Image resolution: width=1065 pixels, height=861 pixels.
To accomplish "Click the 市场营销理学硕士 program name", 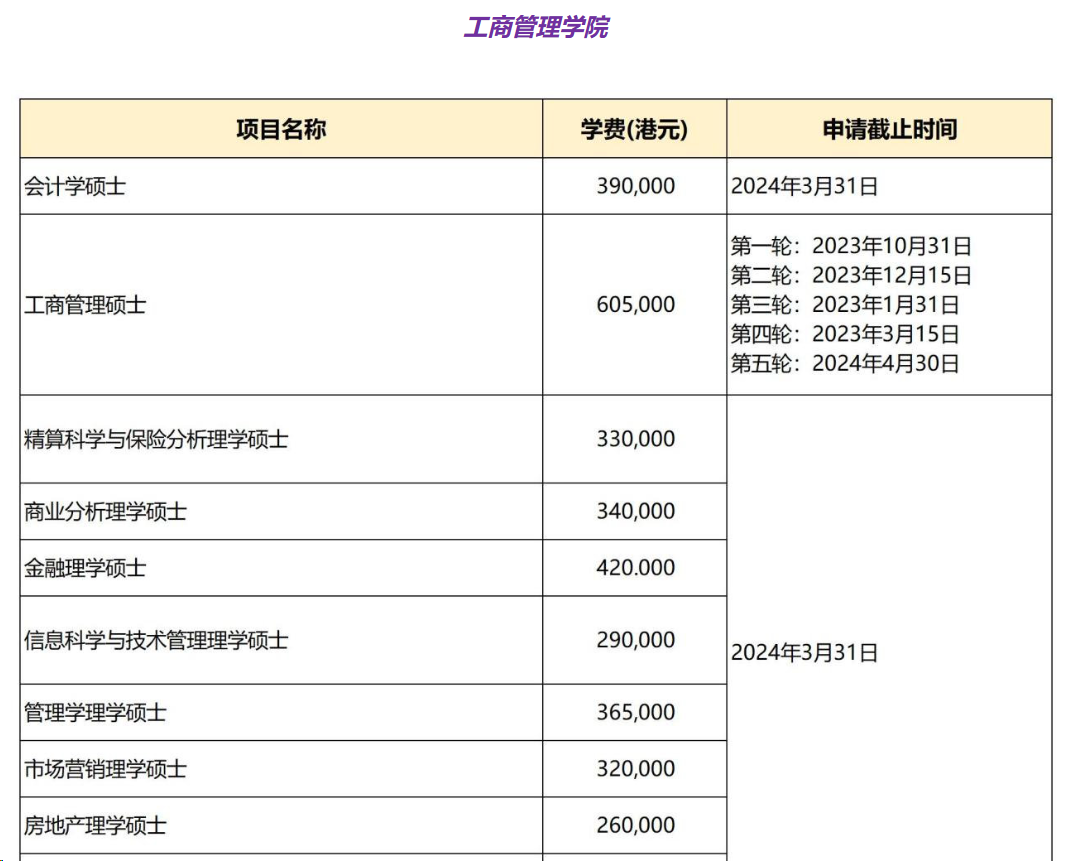I will (x=105, y=769).
